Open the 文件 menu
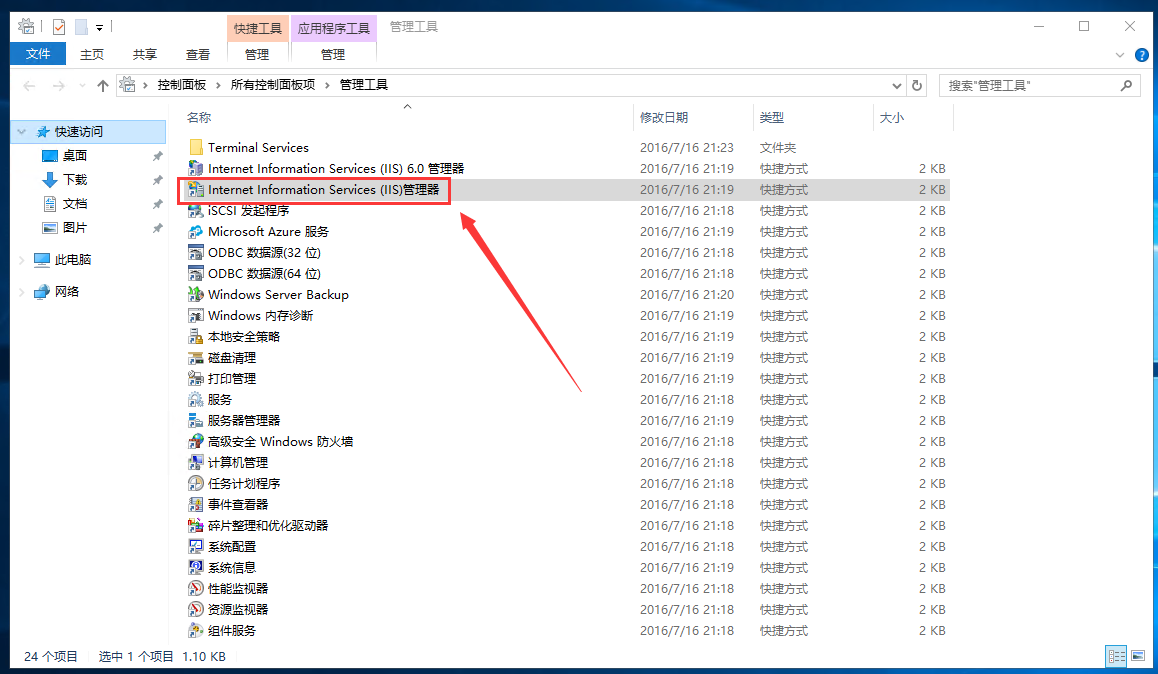Image resolution: width=1158 pixels, height=674 pixels. (38, 54)
